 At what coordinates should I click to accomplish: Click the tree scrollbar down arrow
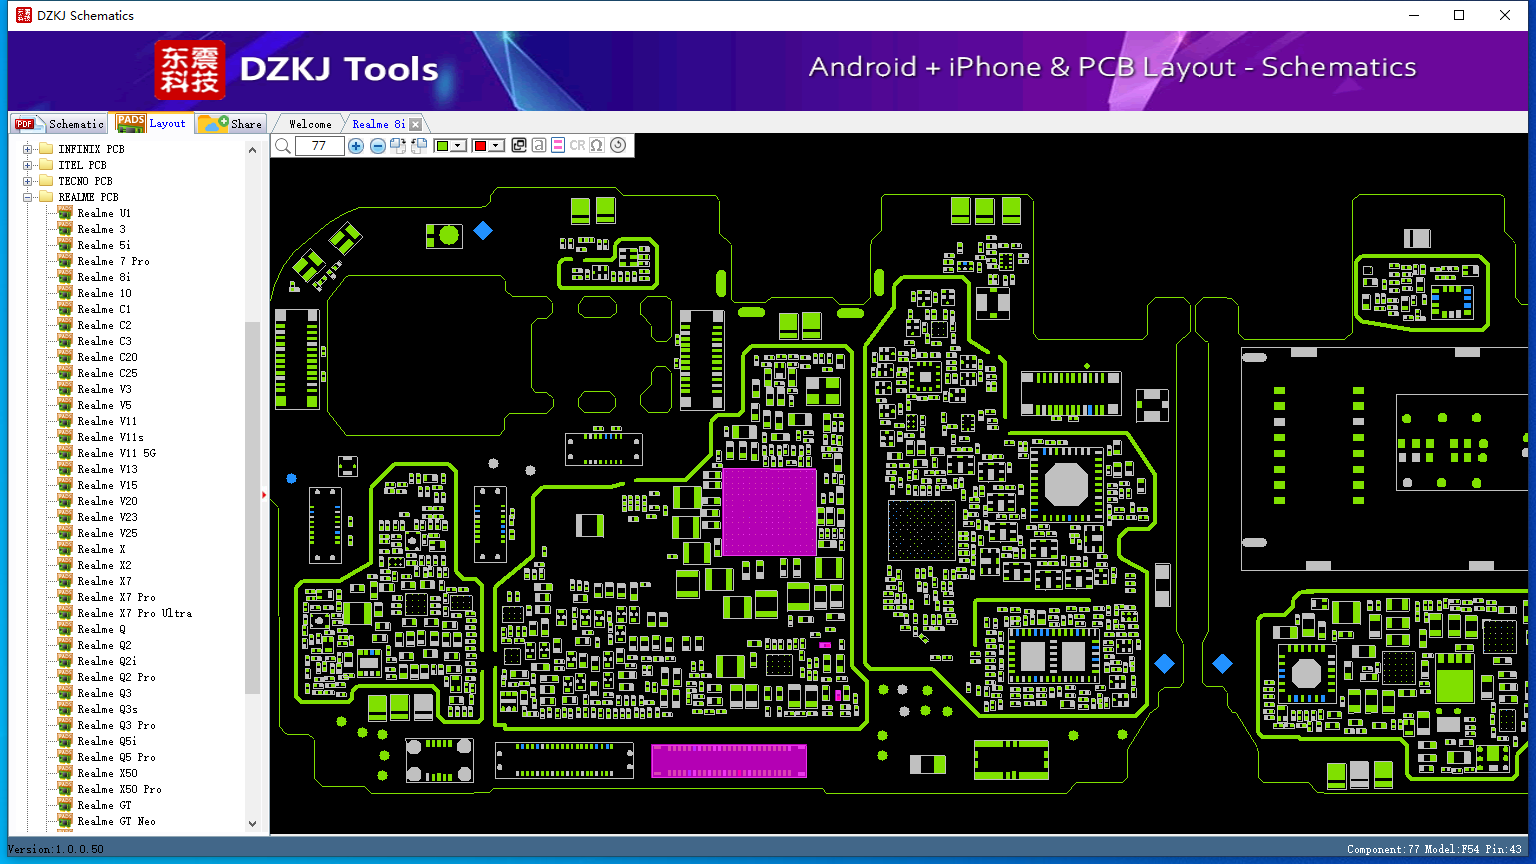252,824
